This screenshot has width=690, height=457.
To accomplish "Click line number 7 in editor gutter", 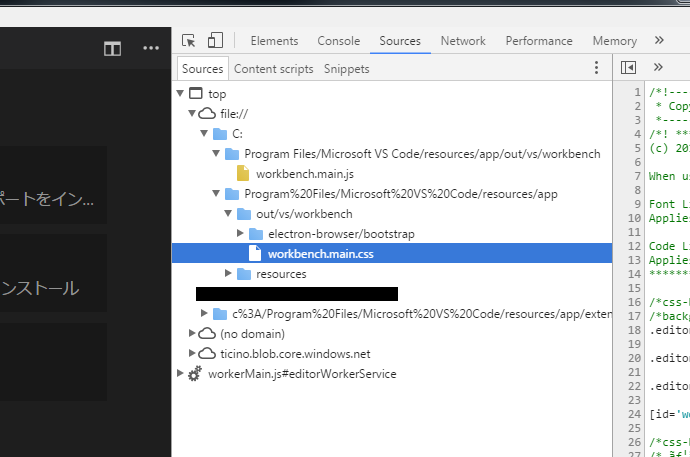I will click(638, 176).
